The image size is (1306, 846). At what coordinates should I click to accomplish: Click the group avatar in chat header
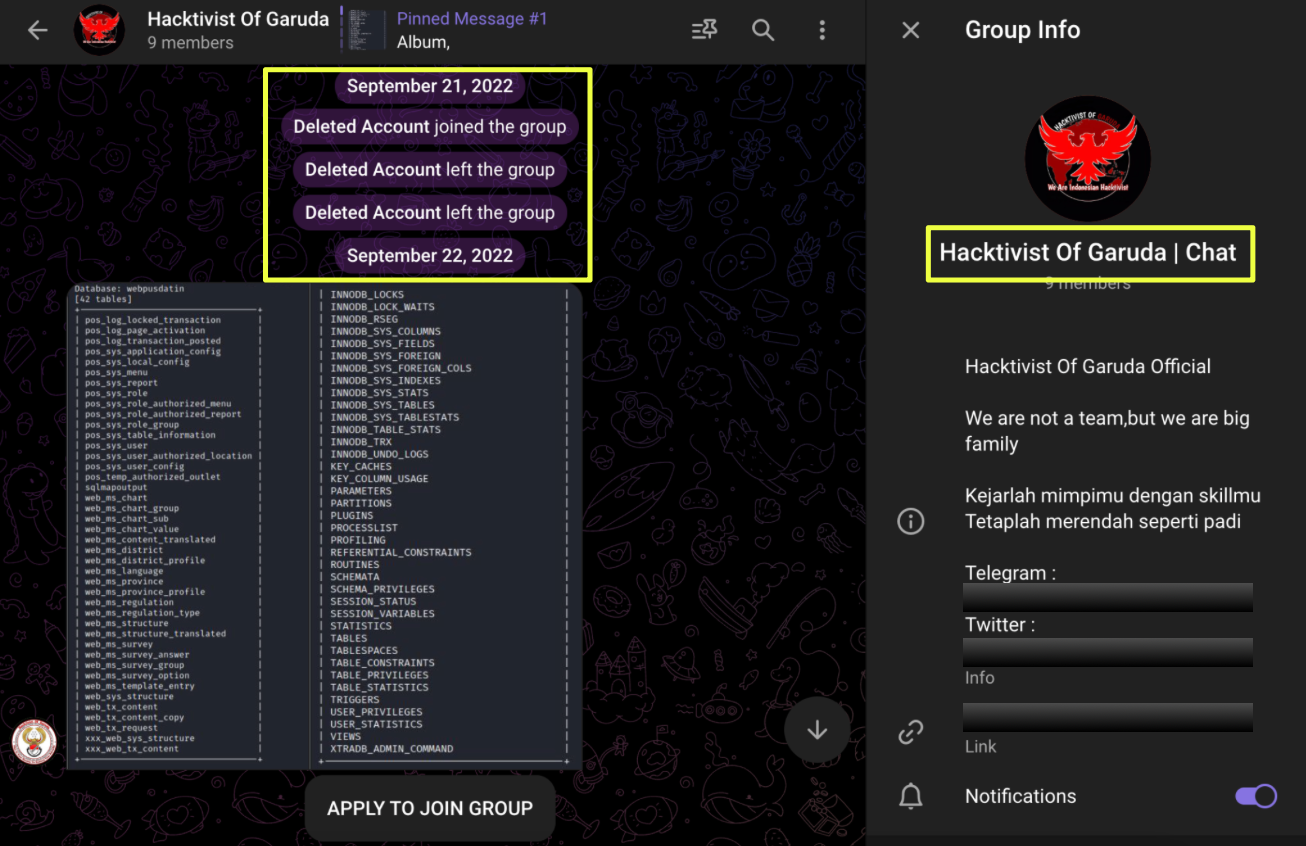coord(99,30)
